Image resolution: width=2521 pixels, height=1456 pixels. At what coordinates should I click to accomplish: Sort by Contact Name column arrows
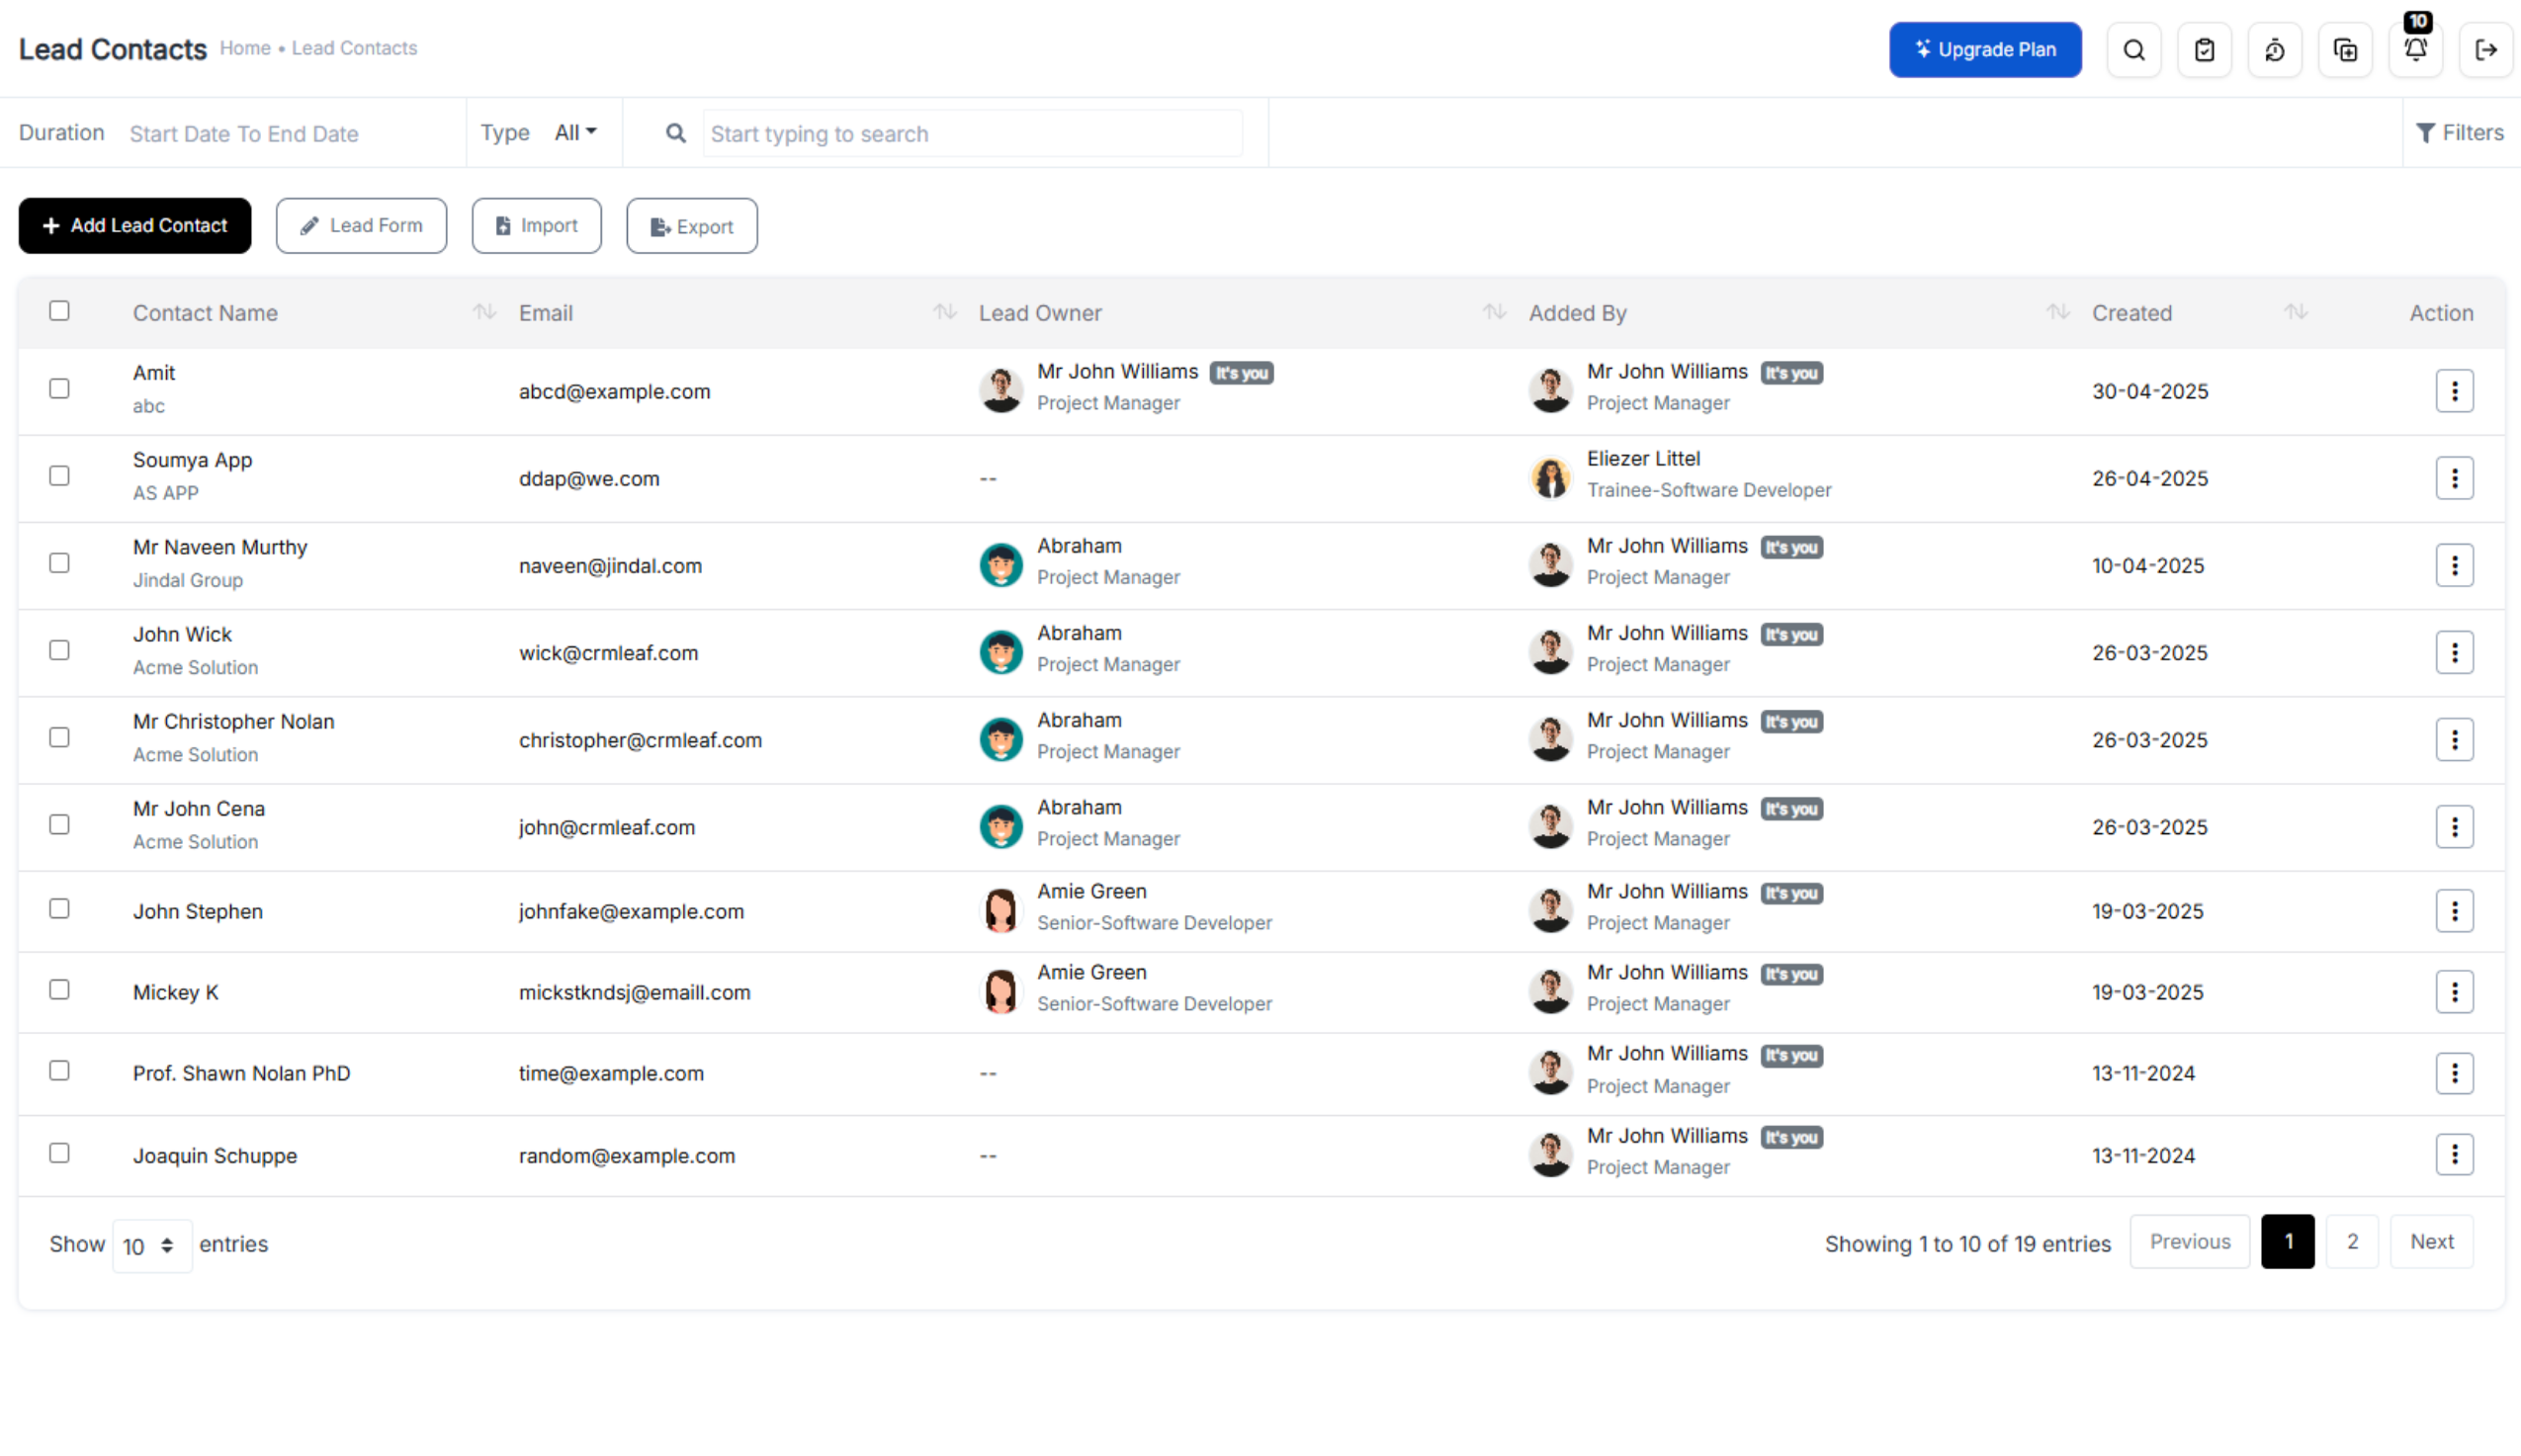pos(484,312)
